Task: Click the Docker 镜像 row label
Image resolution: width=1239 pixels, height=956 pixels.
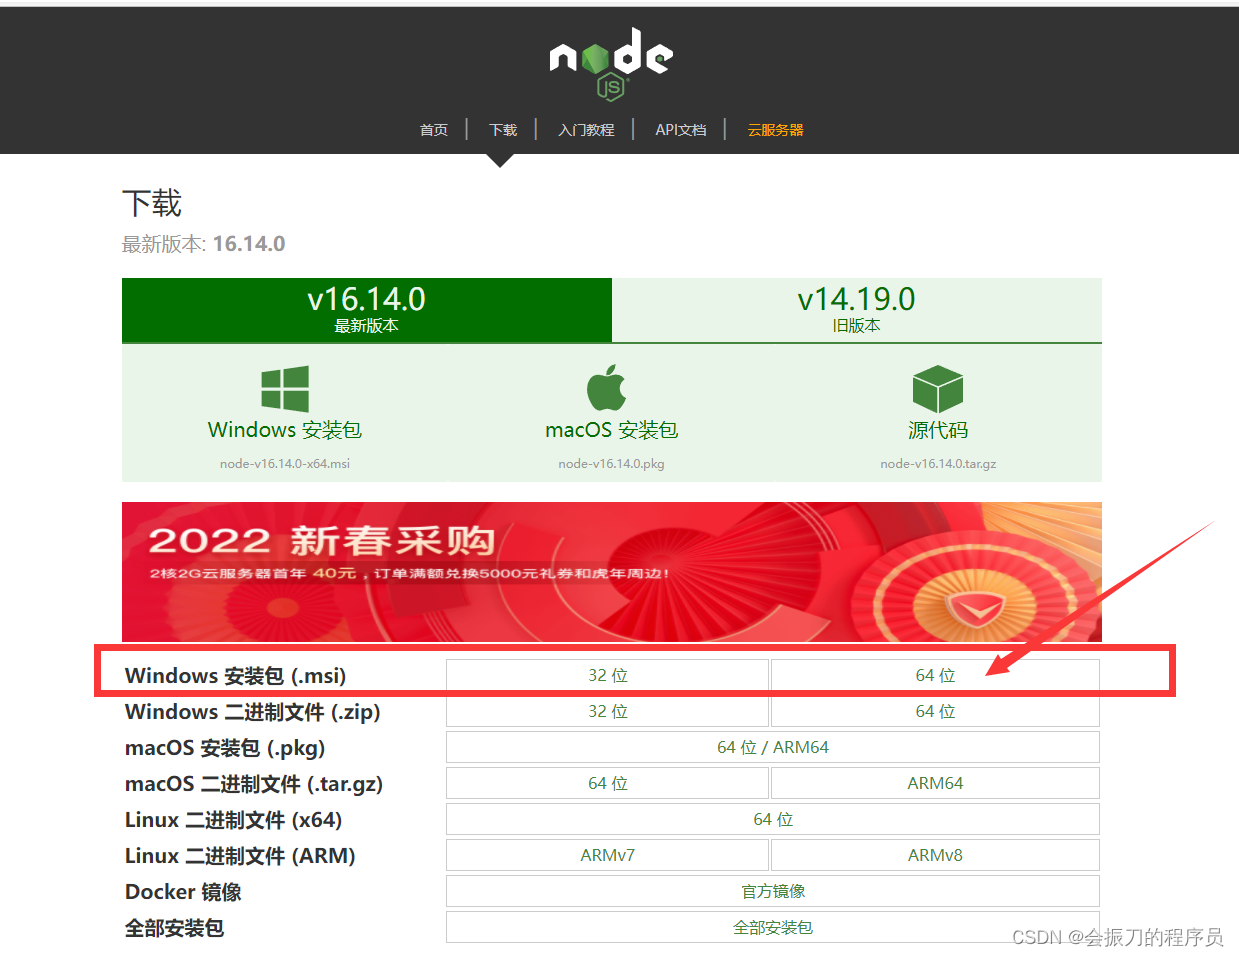Action: (x=183, y=892)
